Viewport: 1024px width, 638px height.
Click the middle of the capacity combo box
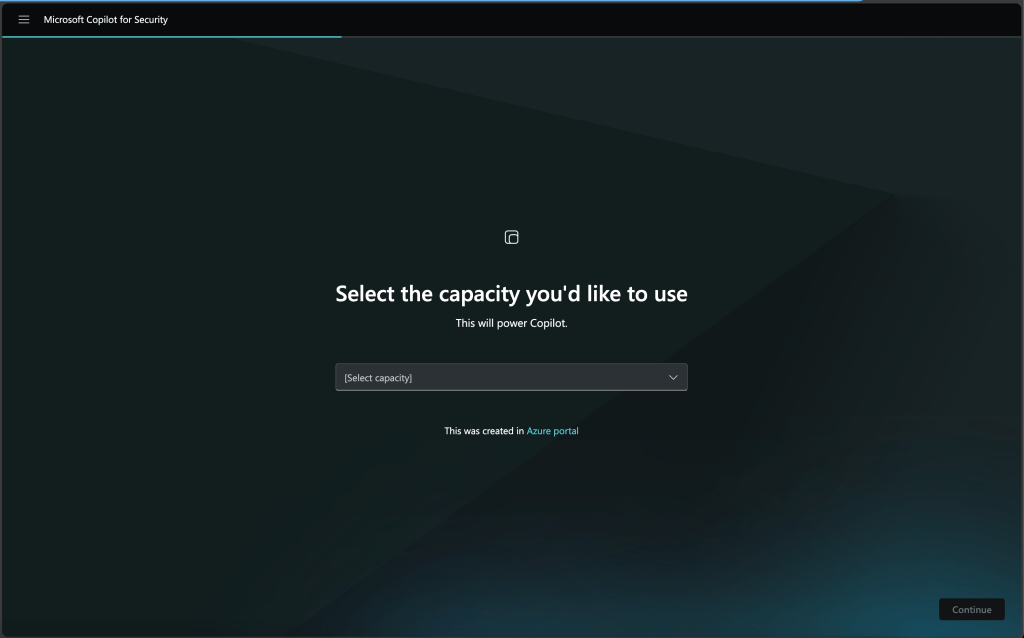[x=511, y=377]
